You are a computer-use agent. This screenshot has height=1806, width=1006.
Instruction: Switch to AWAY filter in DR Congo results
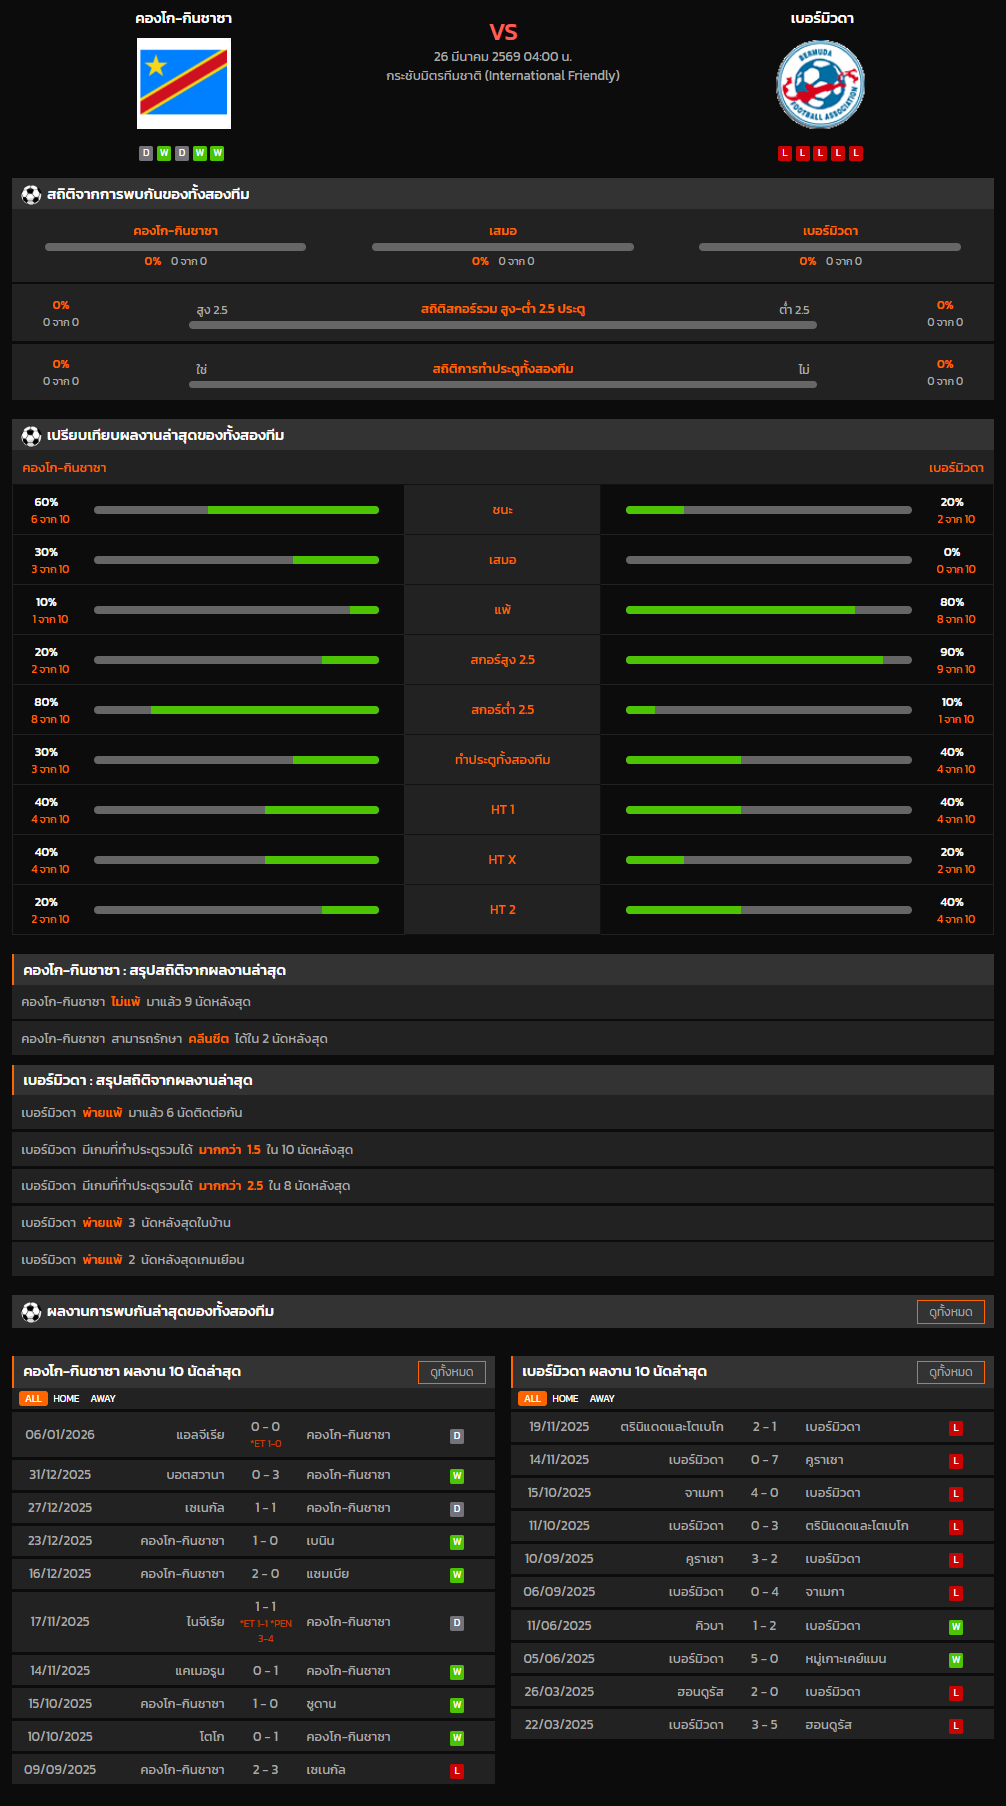pyautogui.click(x=103, y=1399)
